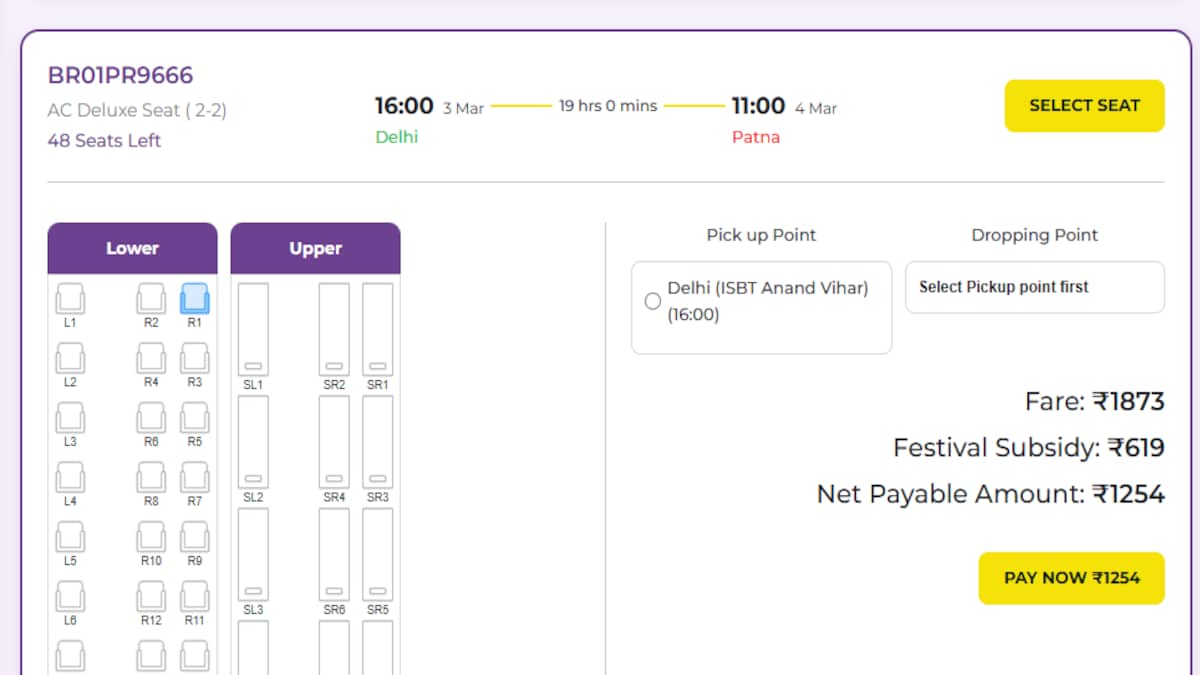Select lower seat R10

pos(151,536)
